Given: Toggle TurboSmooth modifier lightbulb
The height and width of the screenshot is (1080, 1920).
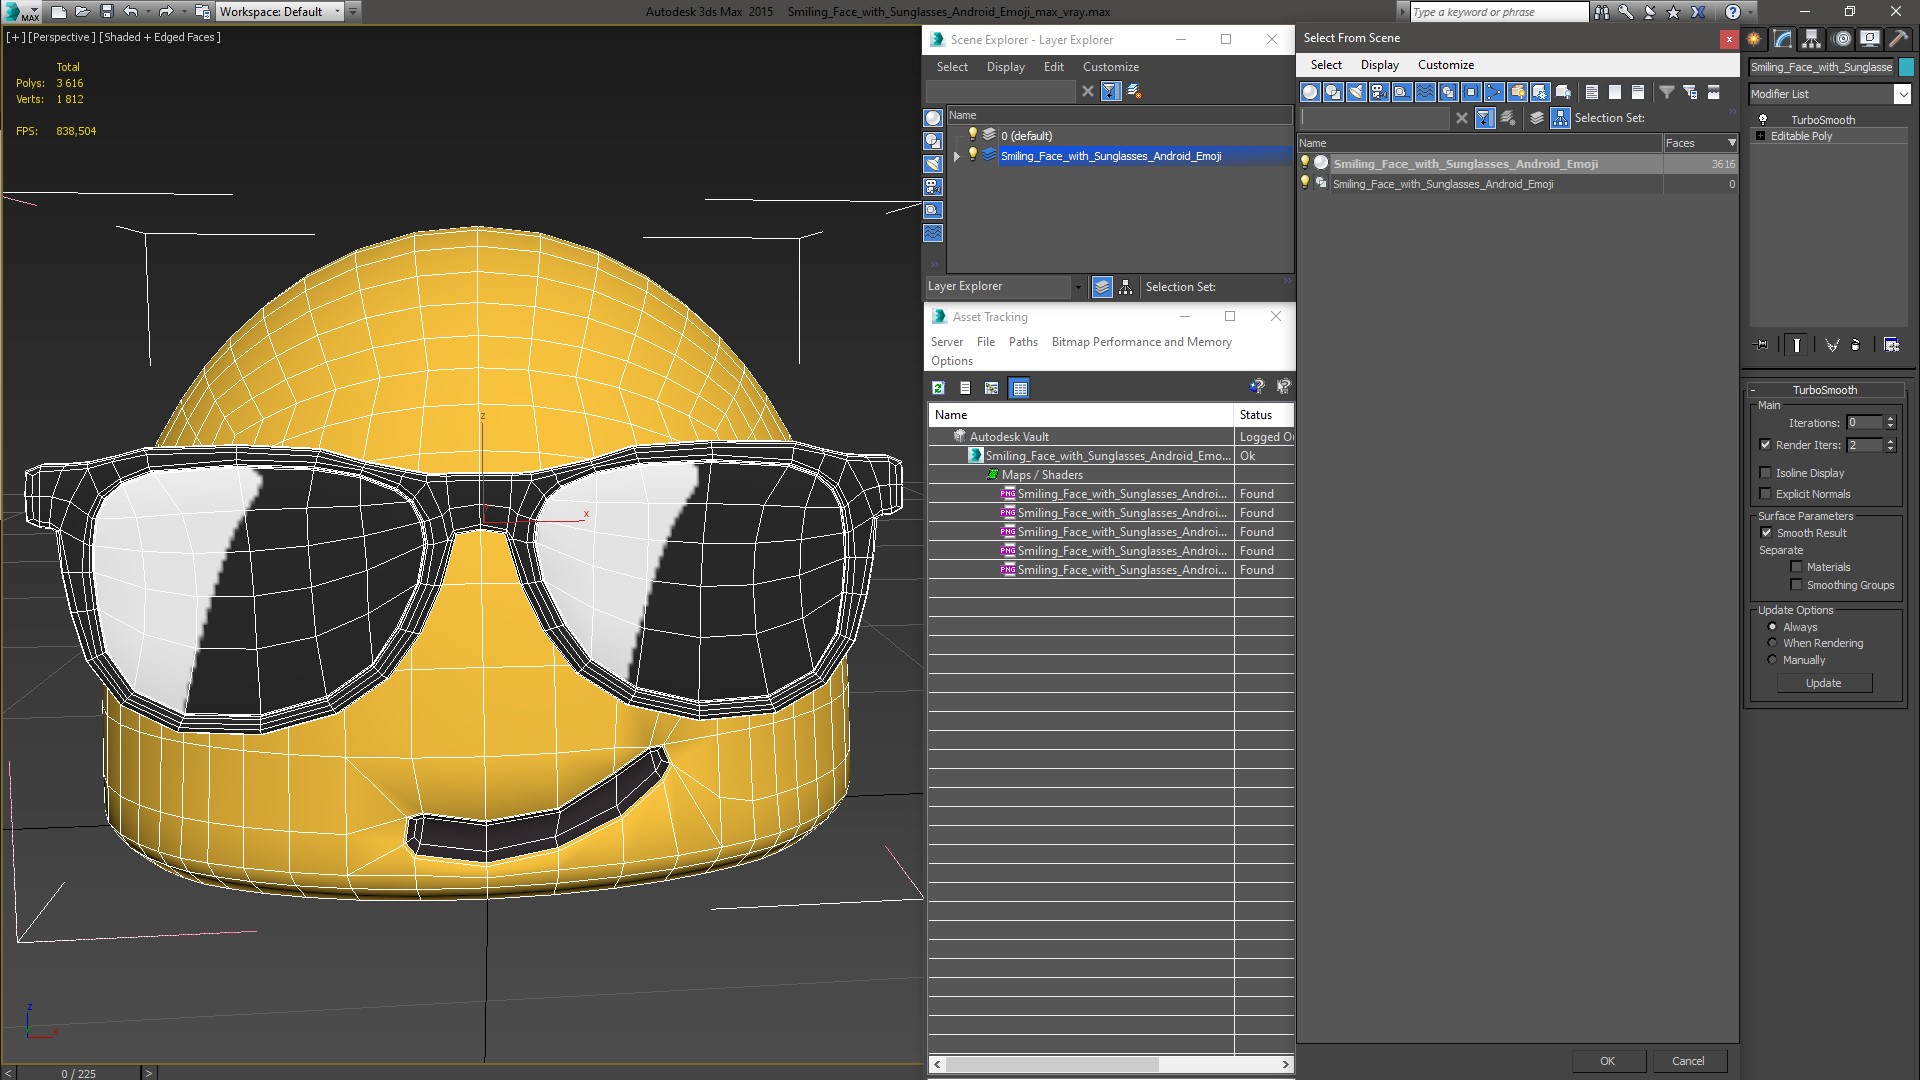Looking at the screenshot, I should [x=1763, y=120].
